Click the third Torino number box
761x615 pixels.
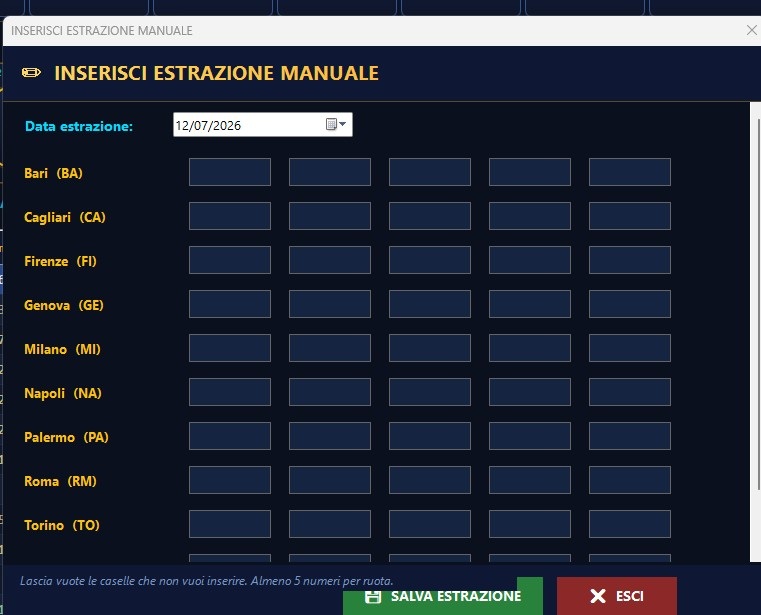(x=430, y=524)
